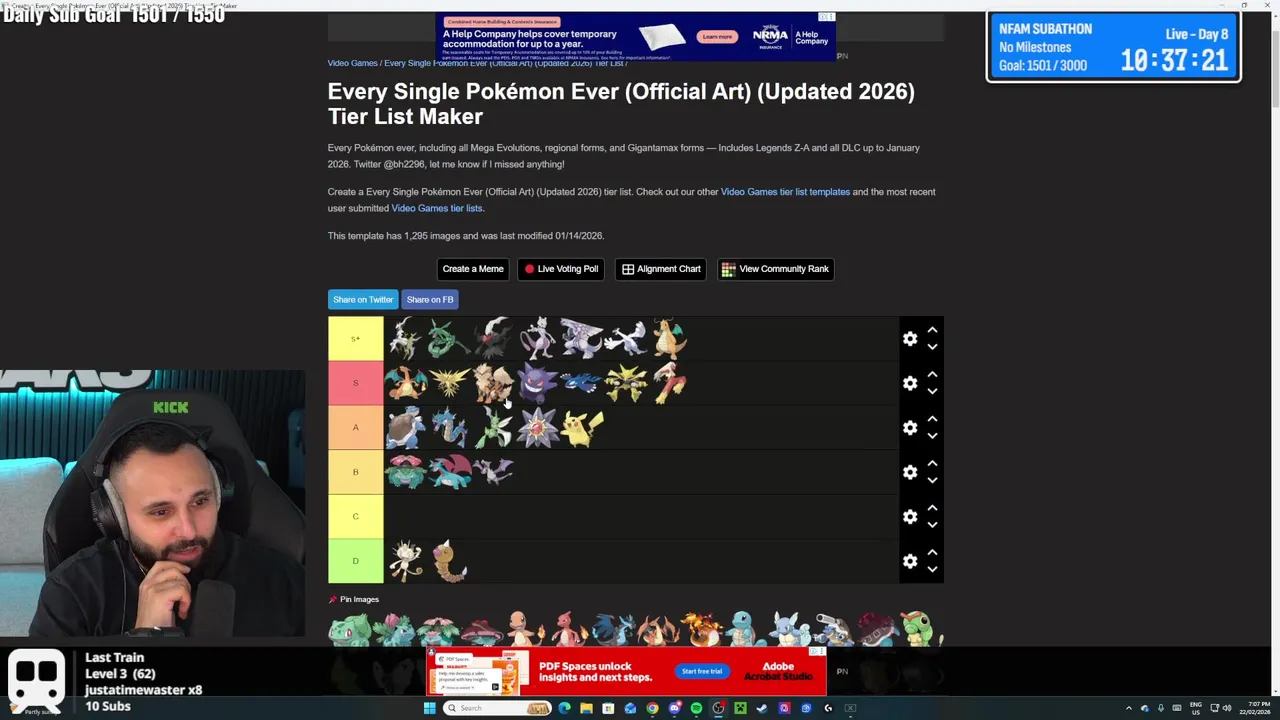This screenshot has height=720, width=1280.
Task: Select Scyther in the A tier
Action: coord(494,428)
